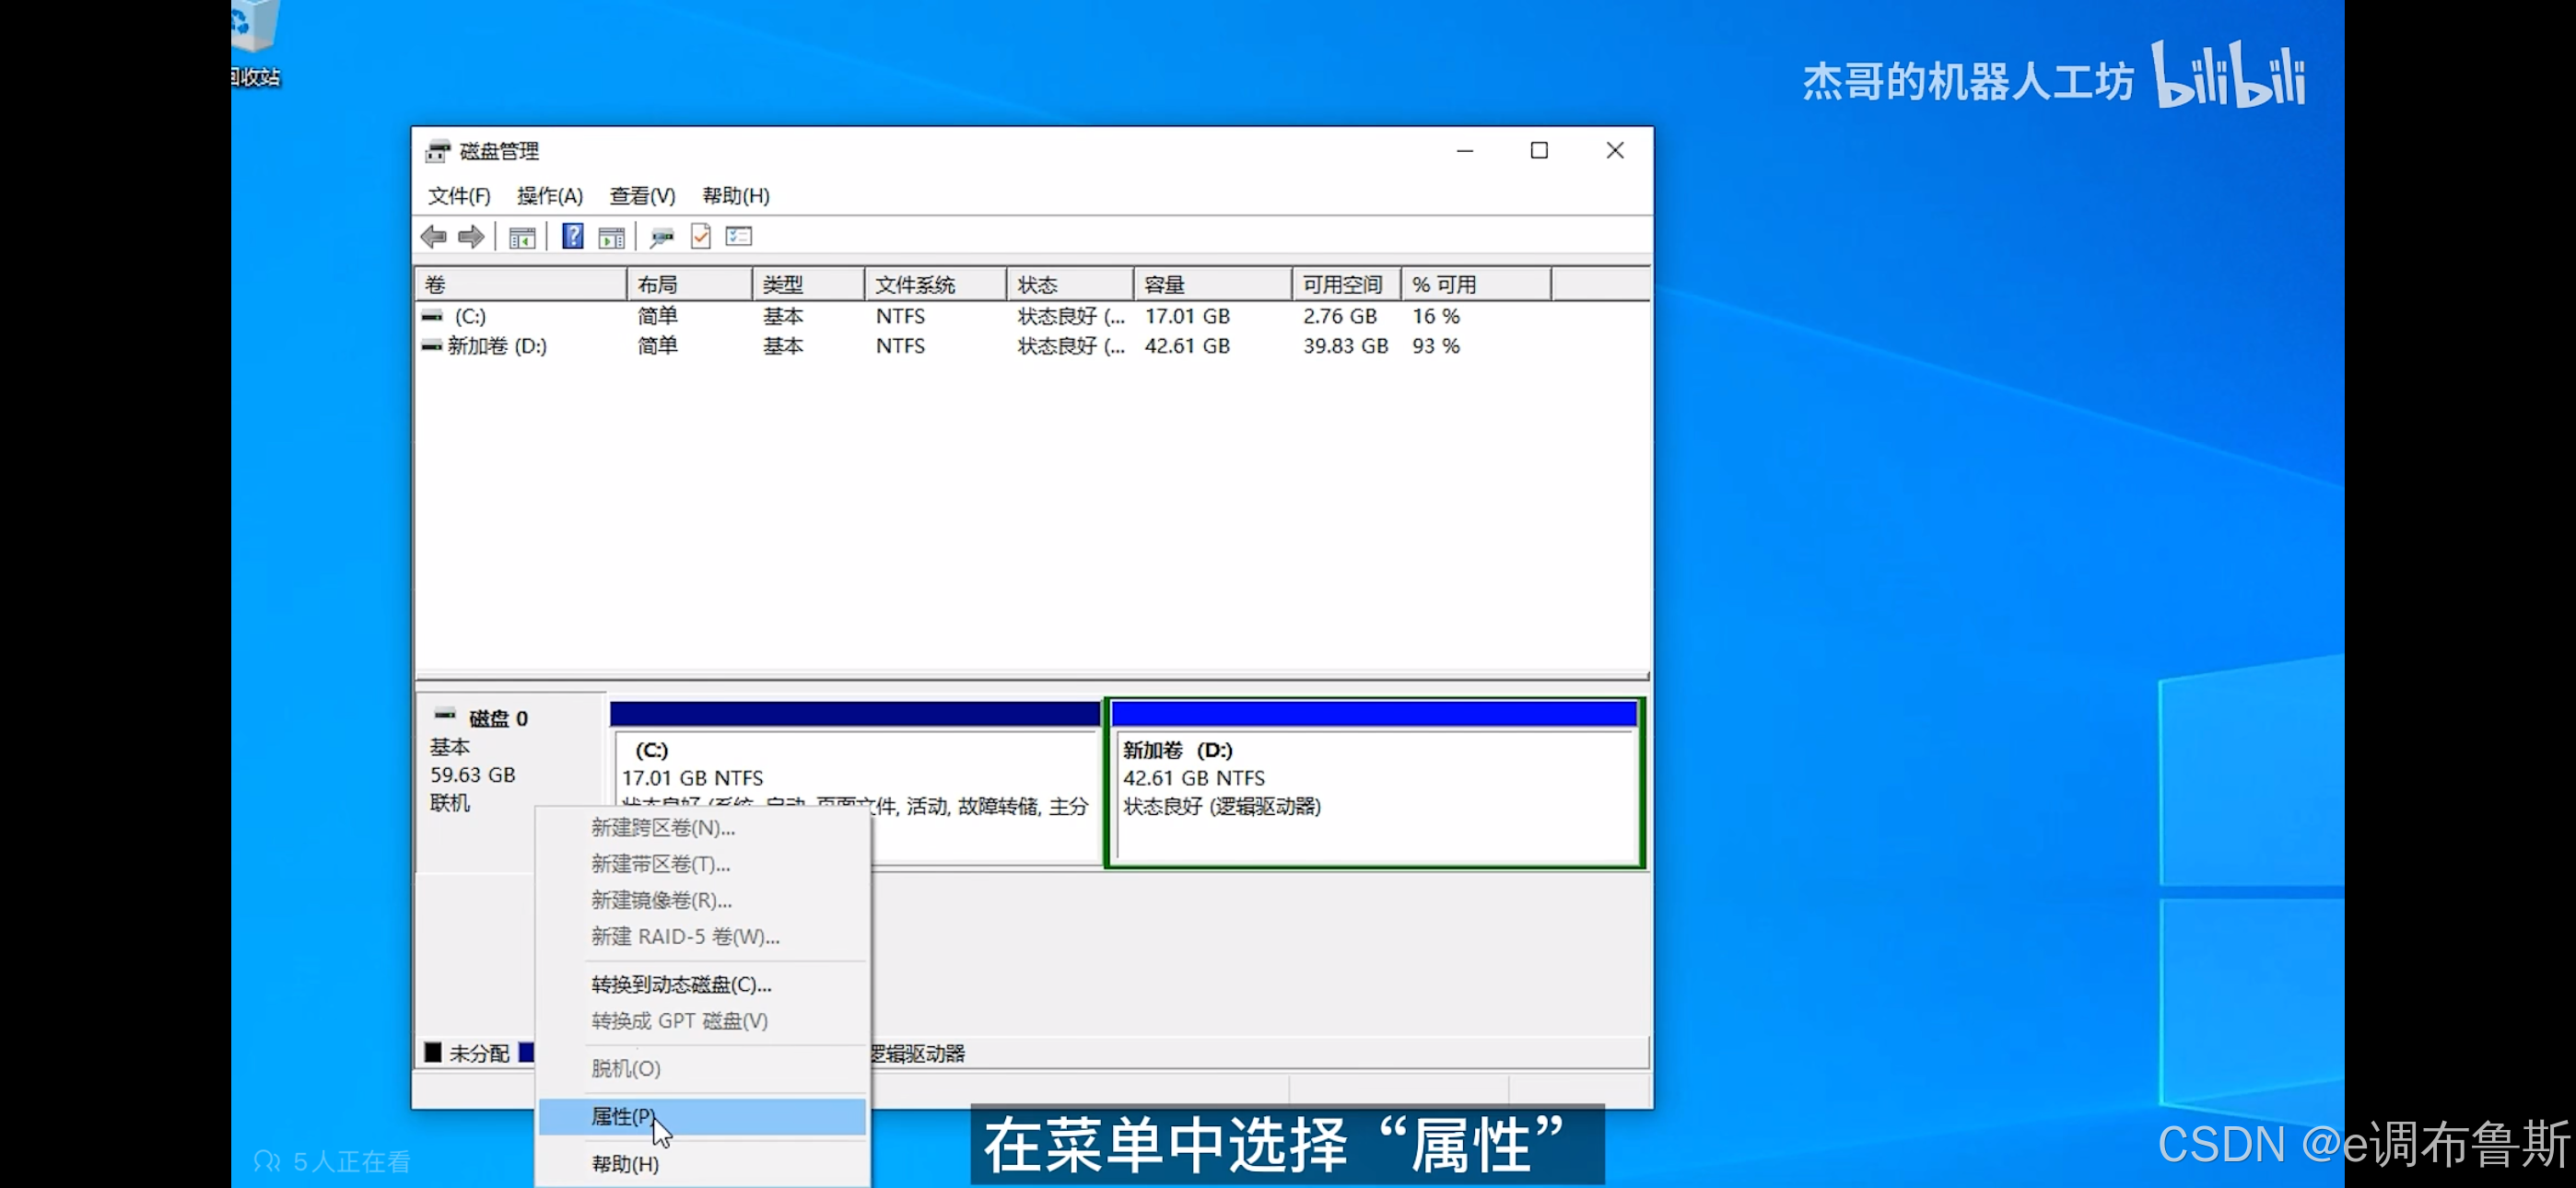Close the Disk Management window
The height and width of the screenshot is (1188, 2576).
tap(1614, 151)
